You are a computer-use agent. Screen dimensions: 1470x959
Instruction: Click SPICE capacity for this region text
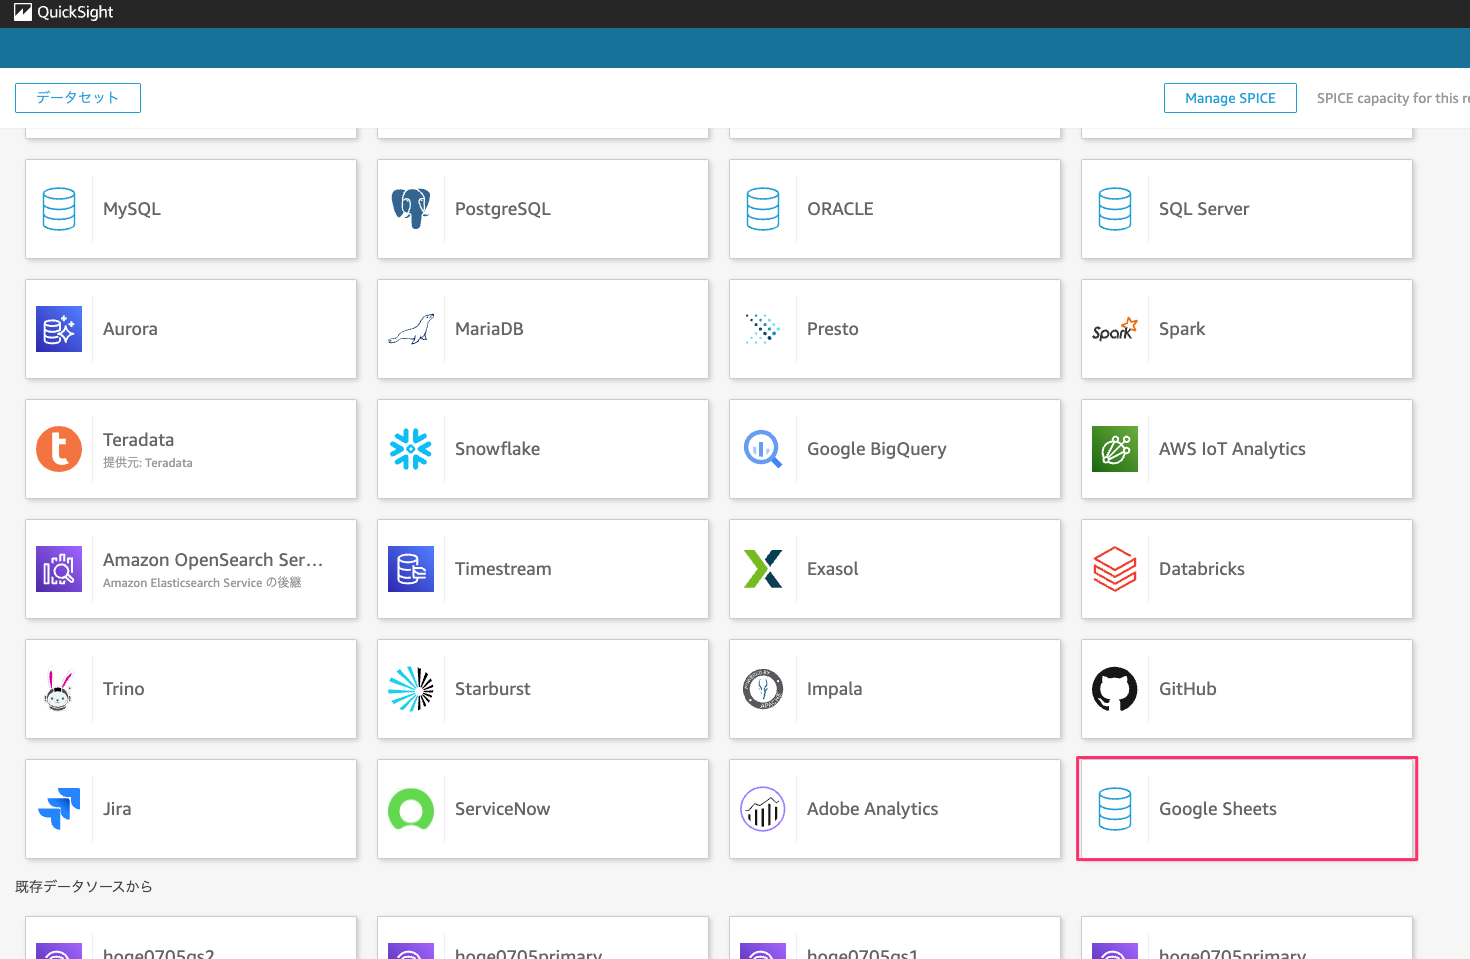[x=1393, y=98]
